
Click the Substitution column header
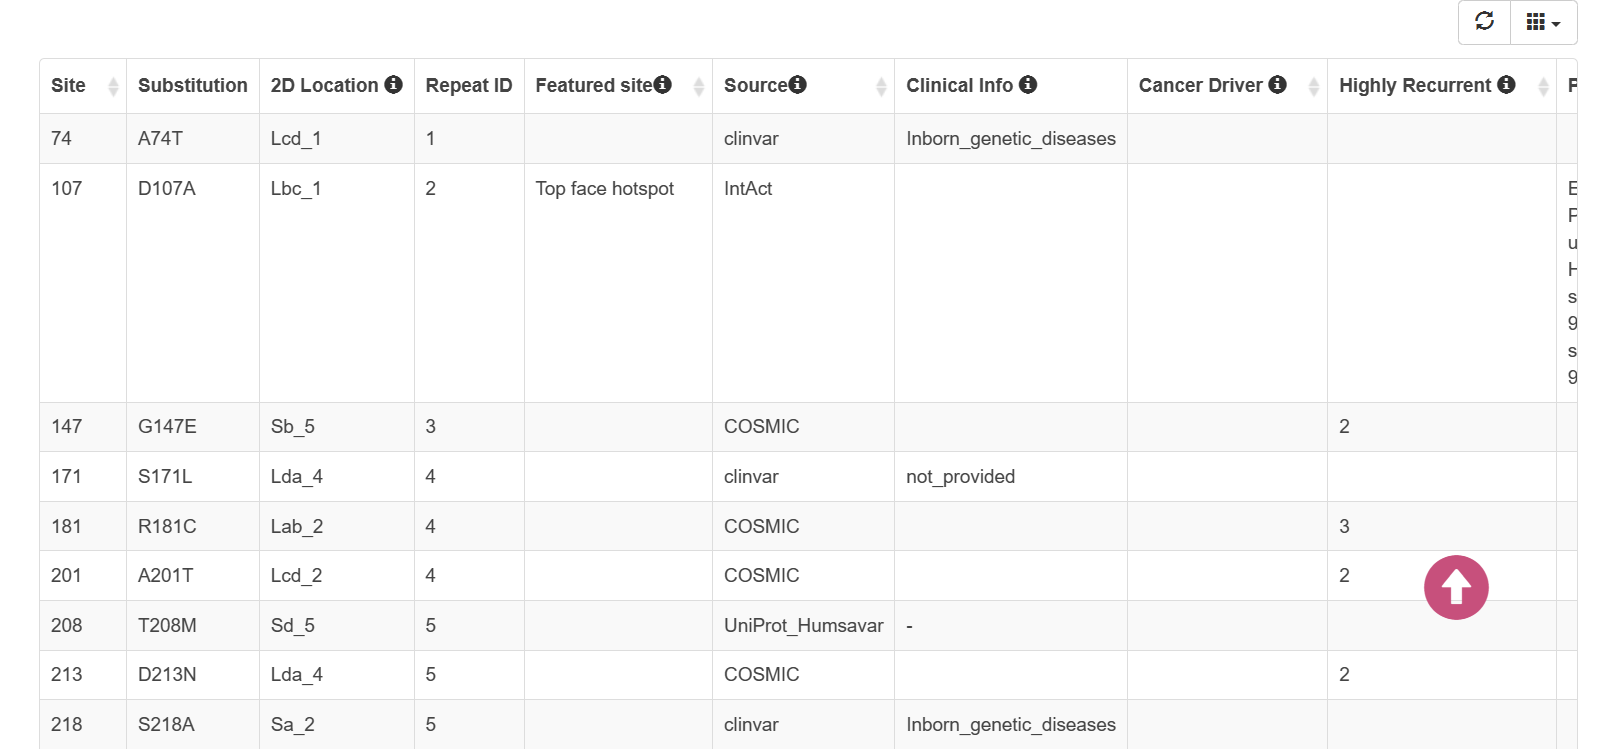(x=193, y=86)
